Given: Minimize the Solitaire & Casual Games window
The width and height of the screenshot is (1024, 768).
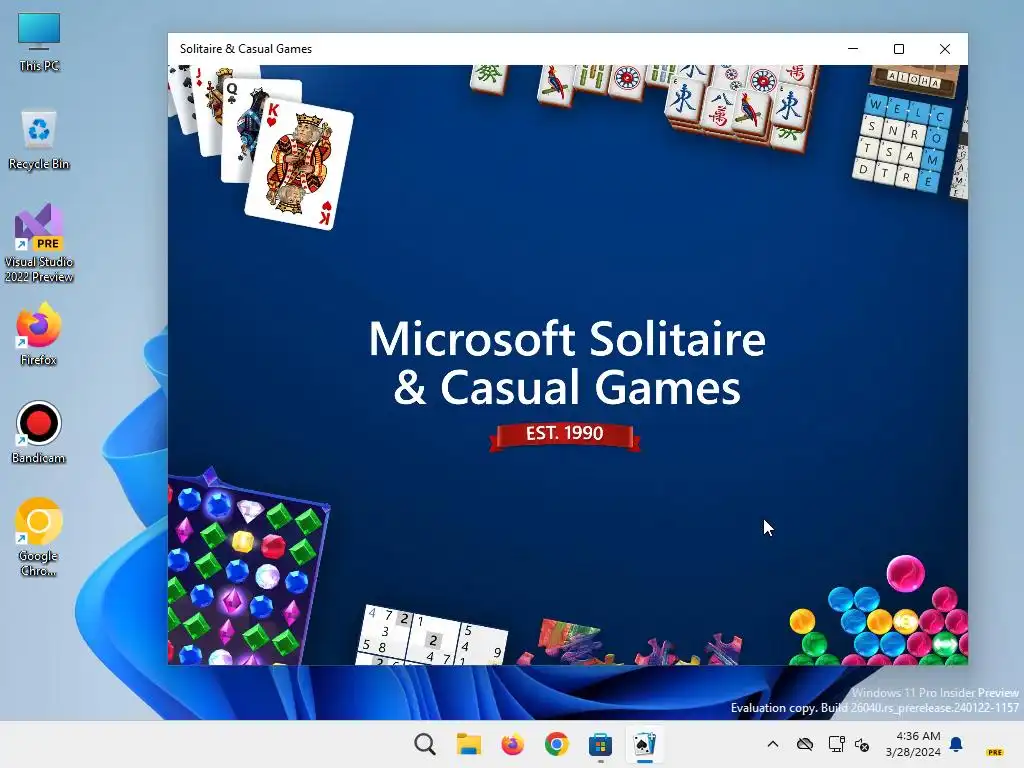Looking at the screenshot, I should [853, 49].
